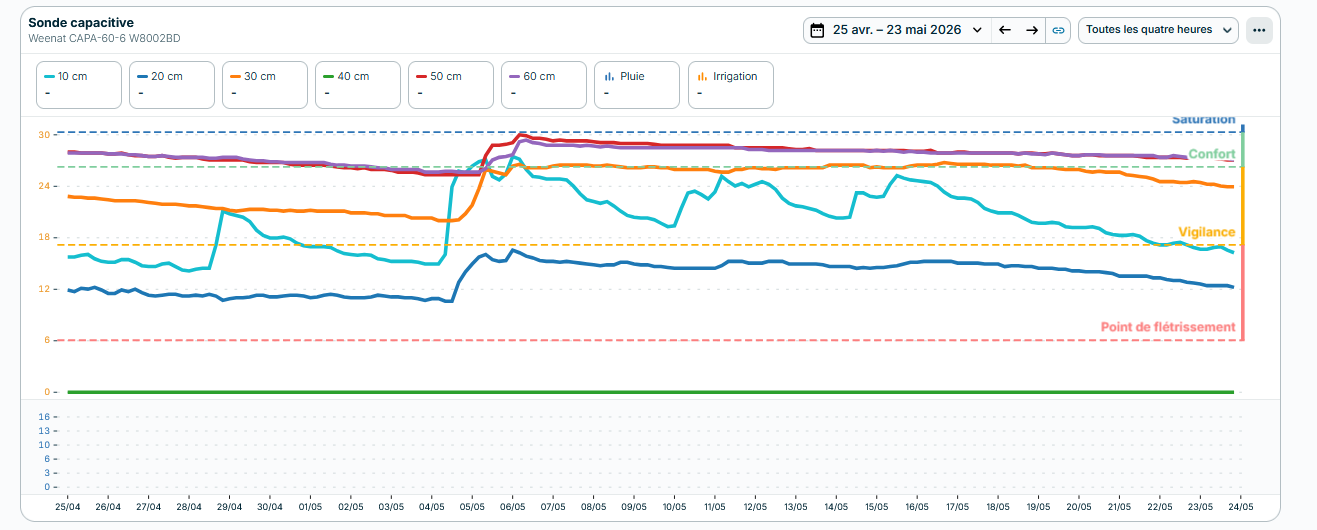Viewport: 1317px width, 530px height.
Task: Toggle the 20 cm depth series
Action: tap(172, 85)
